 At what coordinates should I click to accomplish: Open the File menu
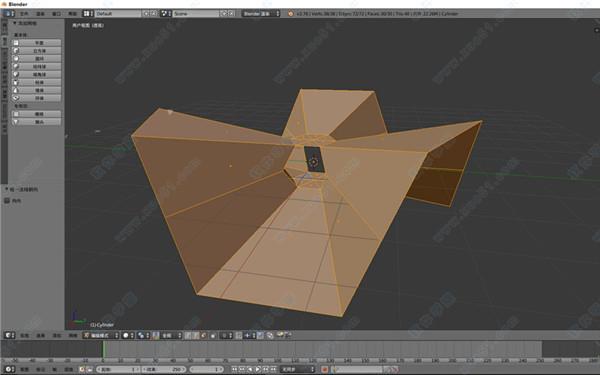(x=24, y=13)
